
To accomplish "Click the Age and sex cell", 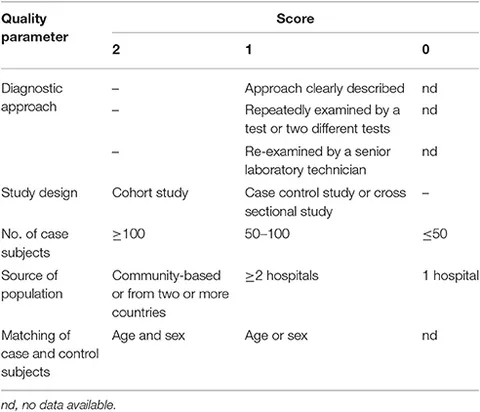I will (148, 335).
